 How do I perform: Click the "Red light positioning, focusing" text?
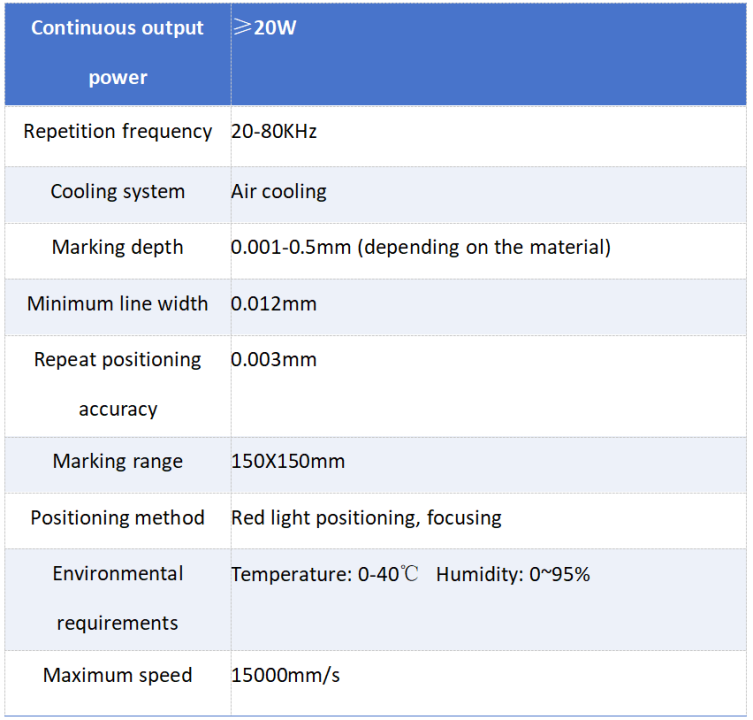click(x=366, y=518)
